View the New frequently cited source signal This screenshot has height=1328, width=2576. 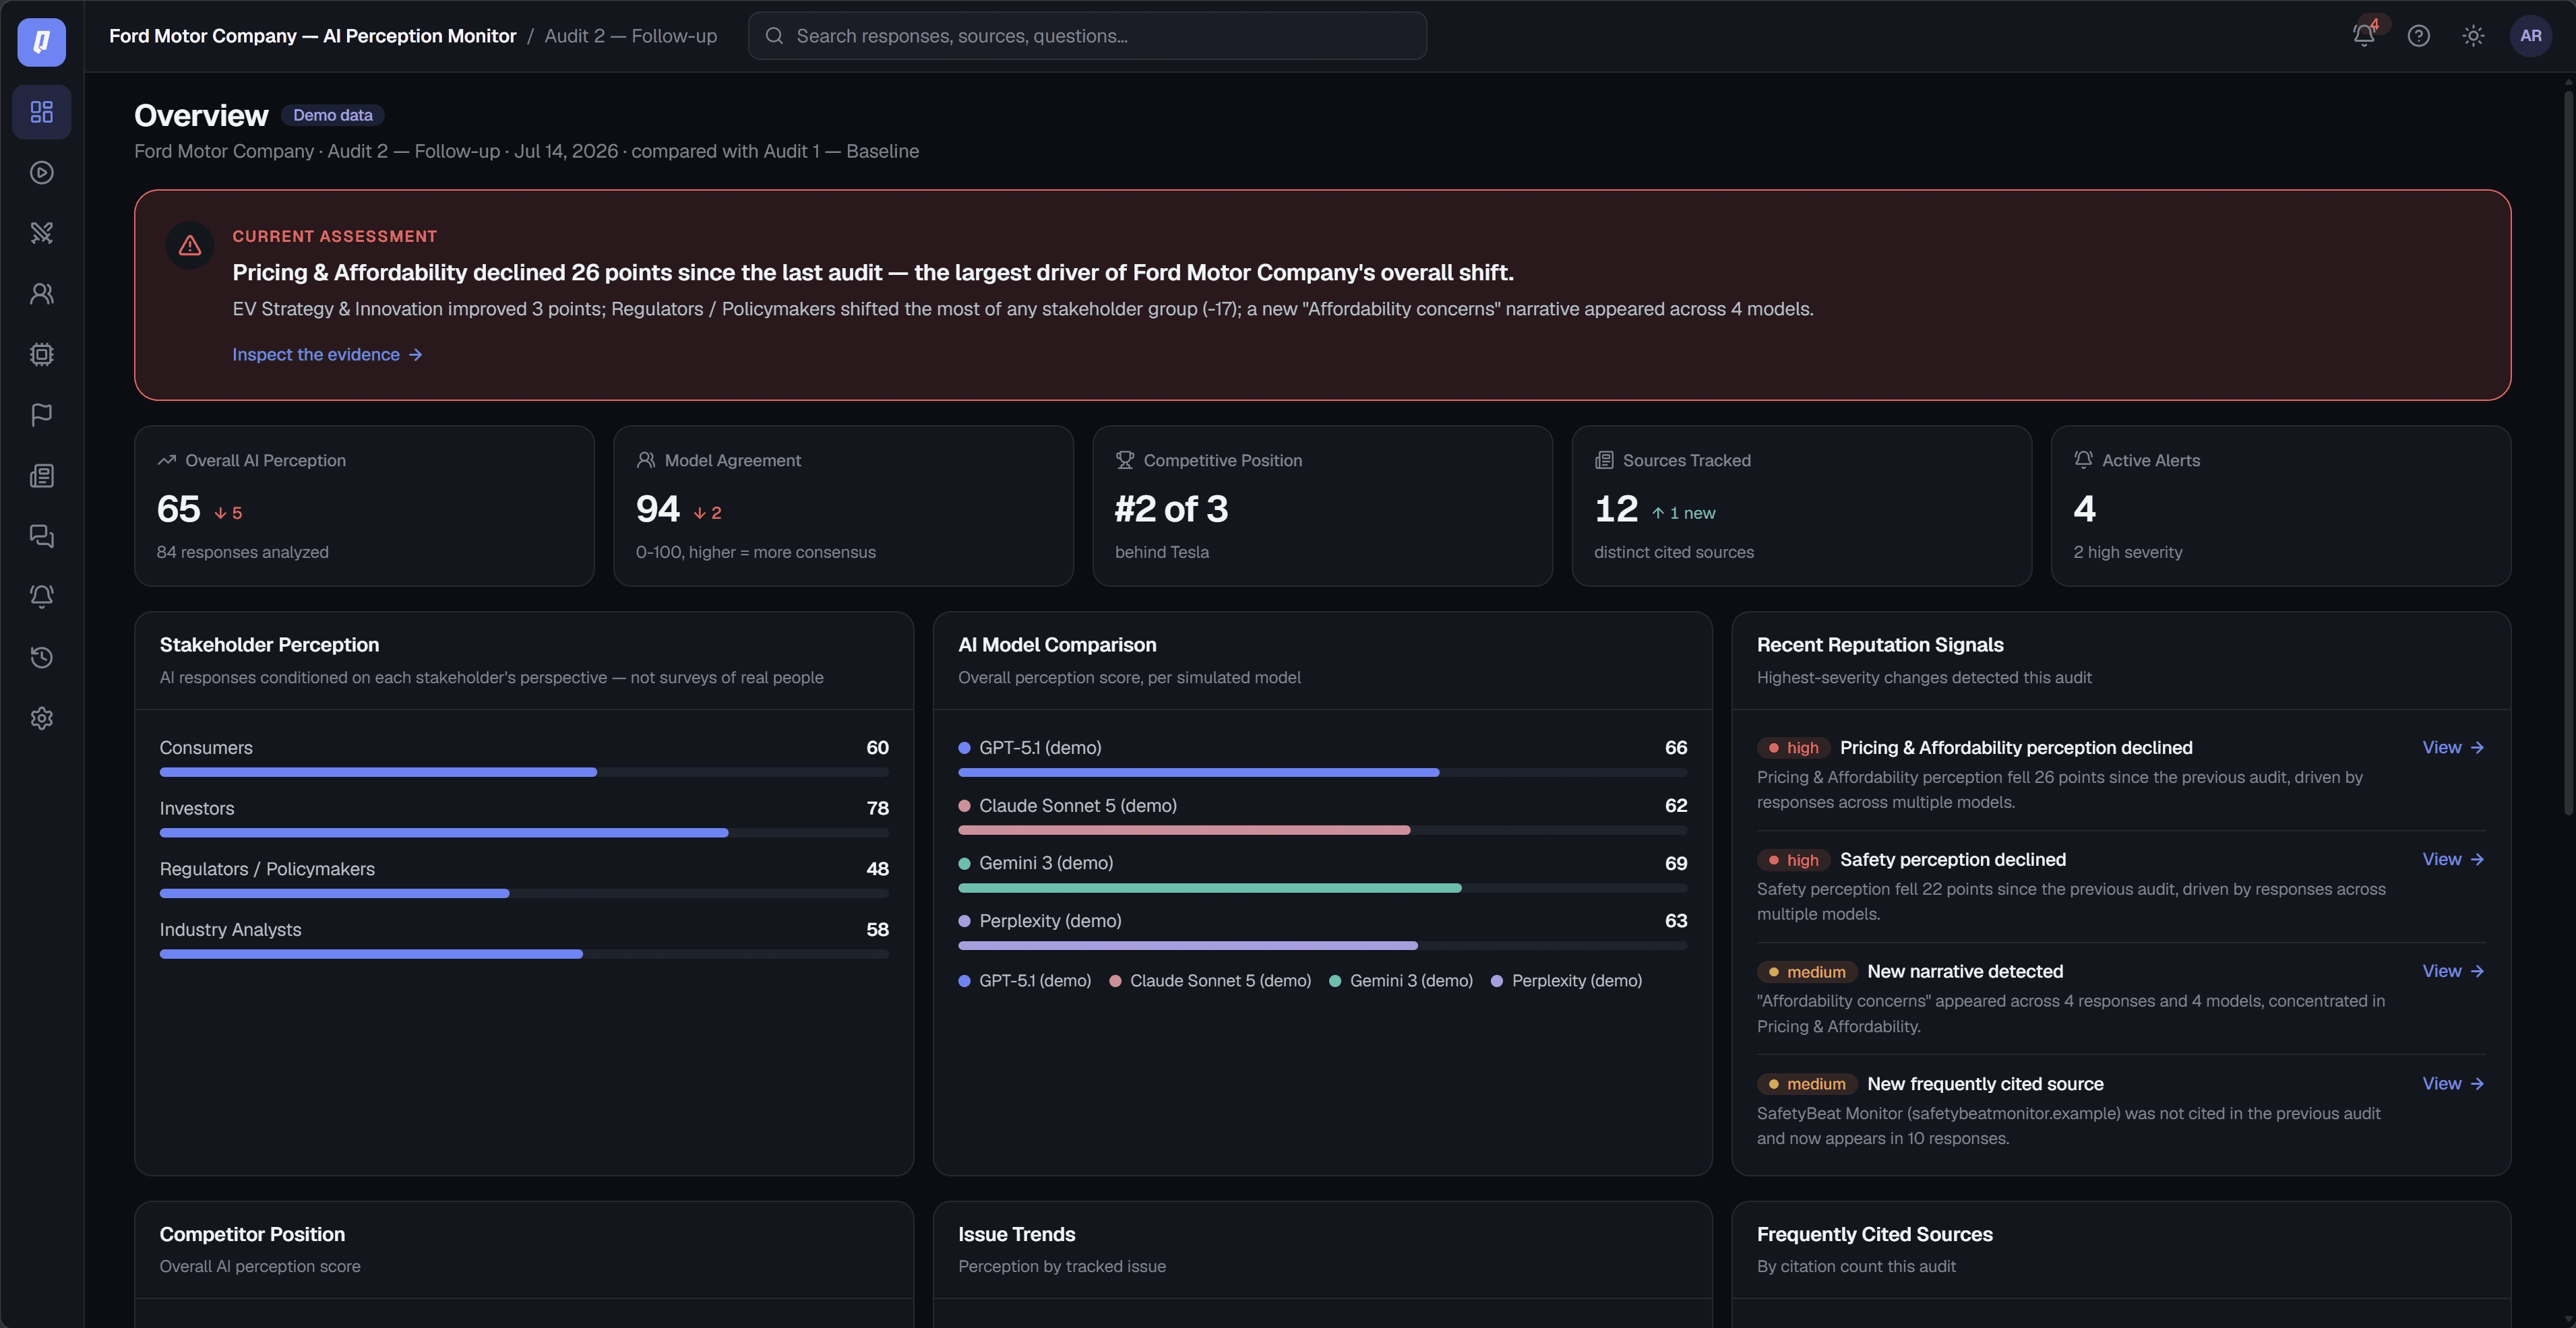pyautogui.click(x=2453, y=1083)
